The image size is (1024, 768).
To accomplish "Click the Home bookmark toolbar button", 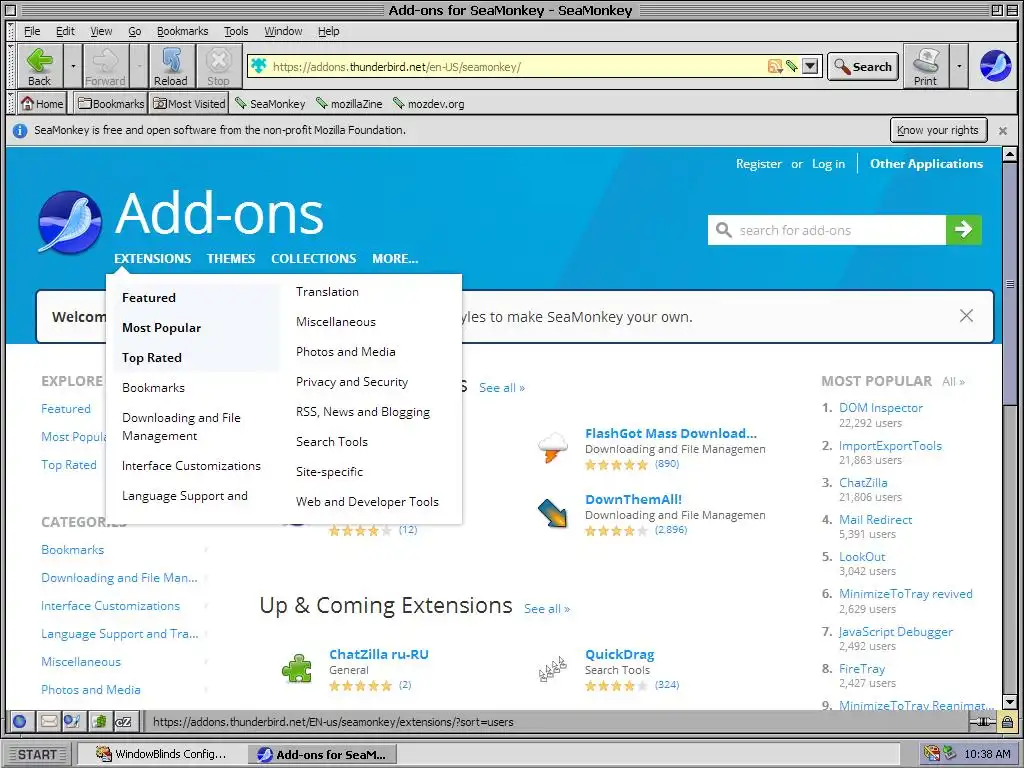I will point(42,103).
